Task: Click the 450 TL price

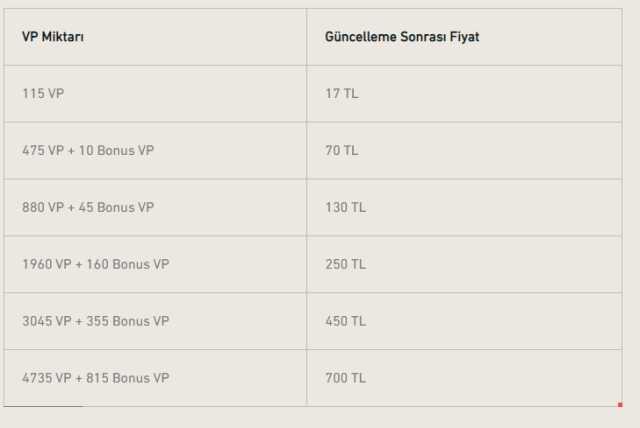Action: 345,321
